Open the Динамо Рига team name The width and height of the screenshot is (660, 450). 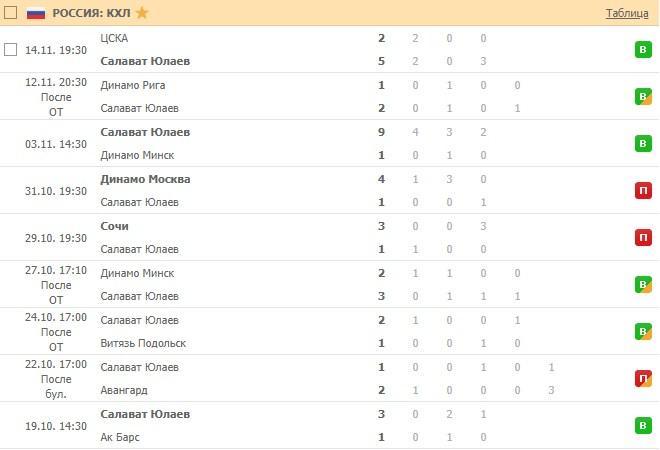point(133,85)
